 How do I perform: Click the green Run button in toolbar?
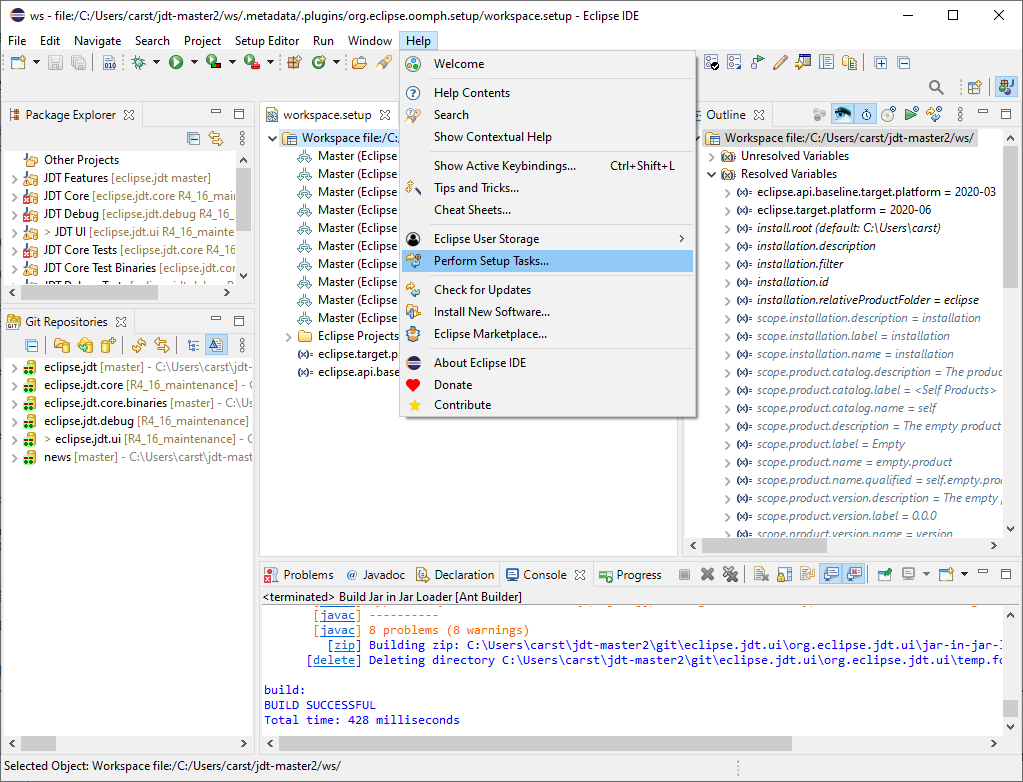tap(176, 63)
